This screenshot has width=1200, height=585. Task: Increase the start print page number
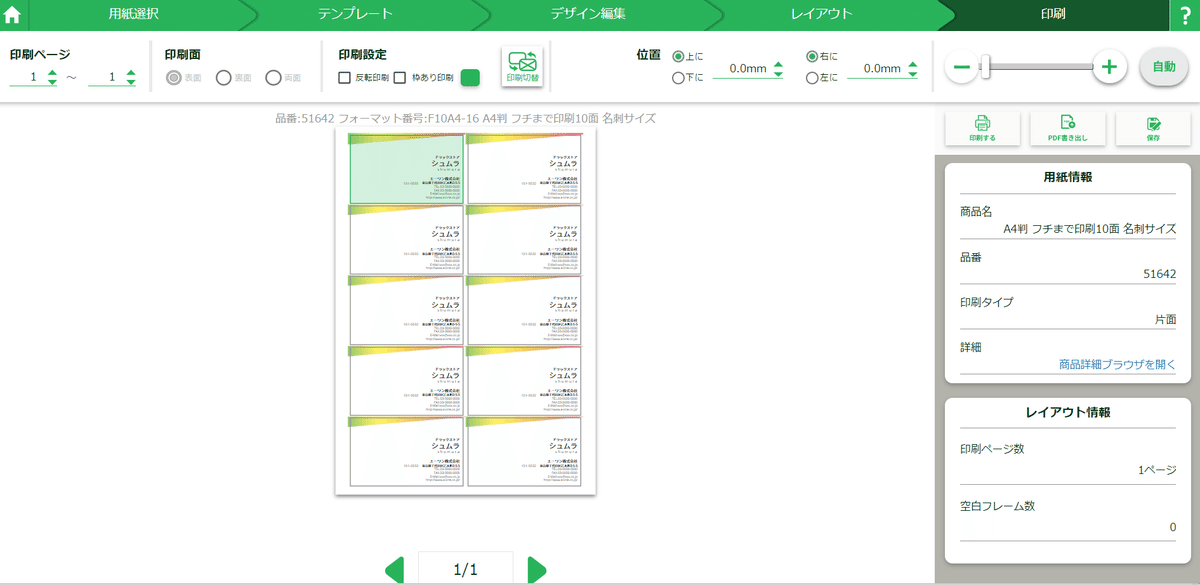[52, 72]
